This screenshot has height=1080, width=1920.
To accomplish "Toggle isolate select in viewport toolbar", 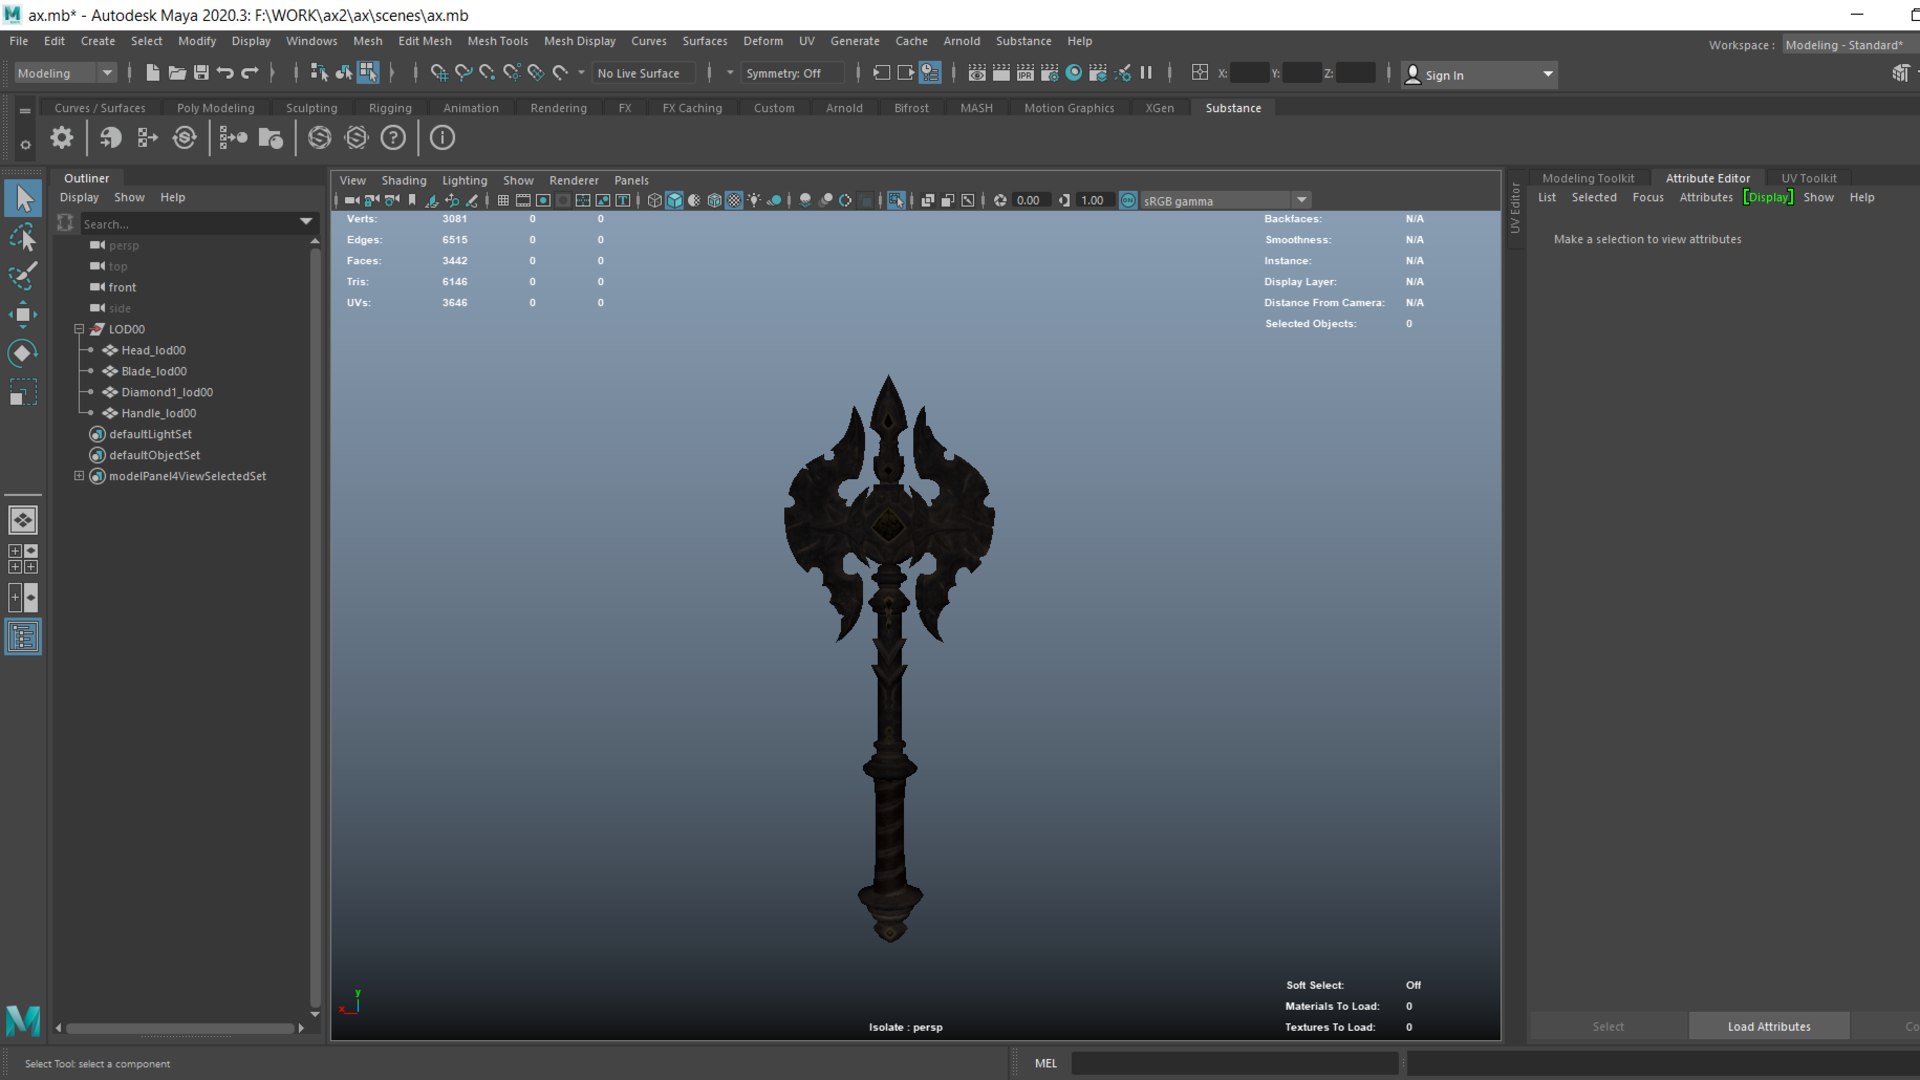I will point(896,200).
